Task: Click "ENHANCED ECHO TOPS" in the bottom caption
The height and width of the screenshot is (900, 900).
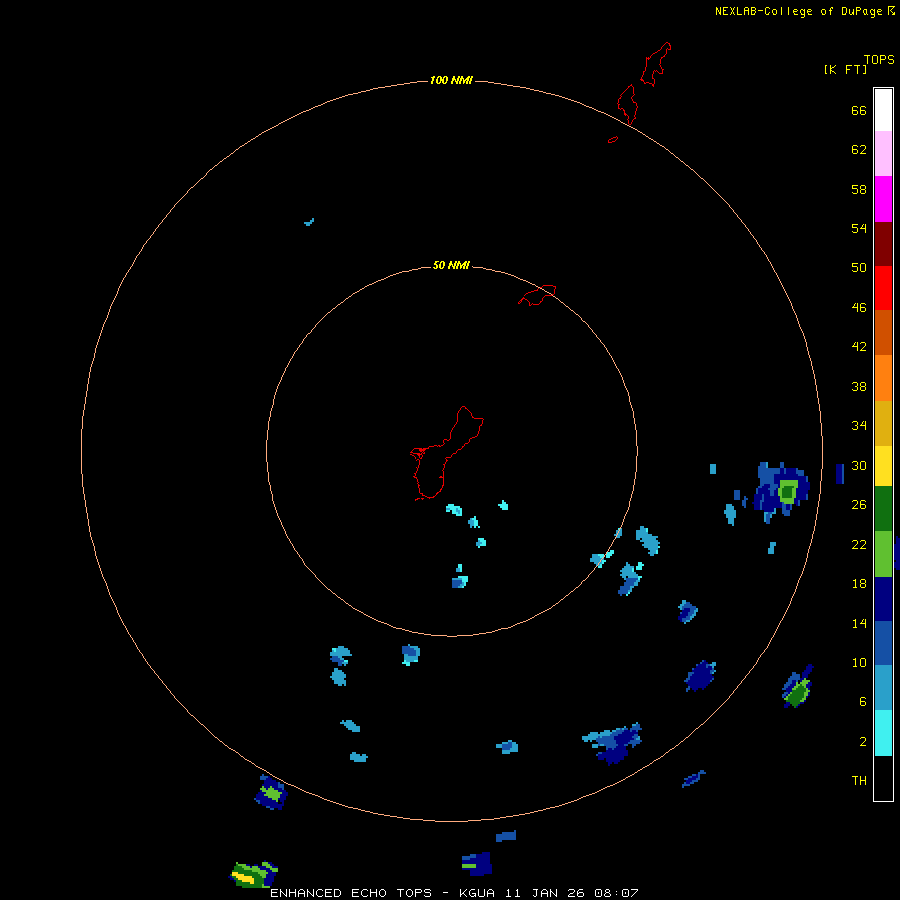Action: (x=351, y=893)
